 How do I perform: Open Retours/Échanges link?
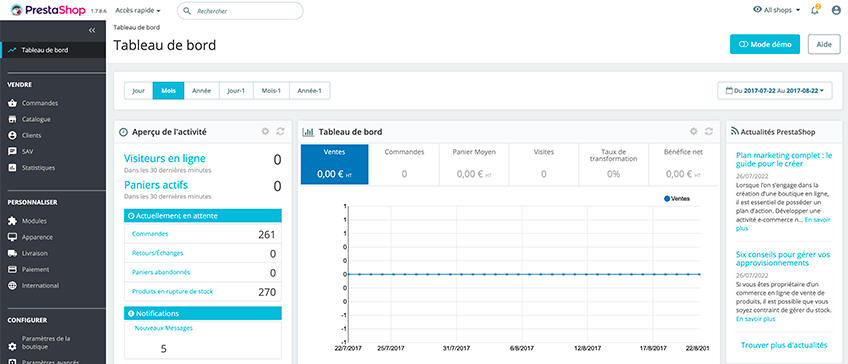point(157,253)
